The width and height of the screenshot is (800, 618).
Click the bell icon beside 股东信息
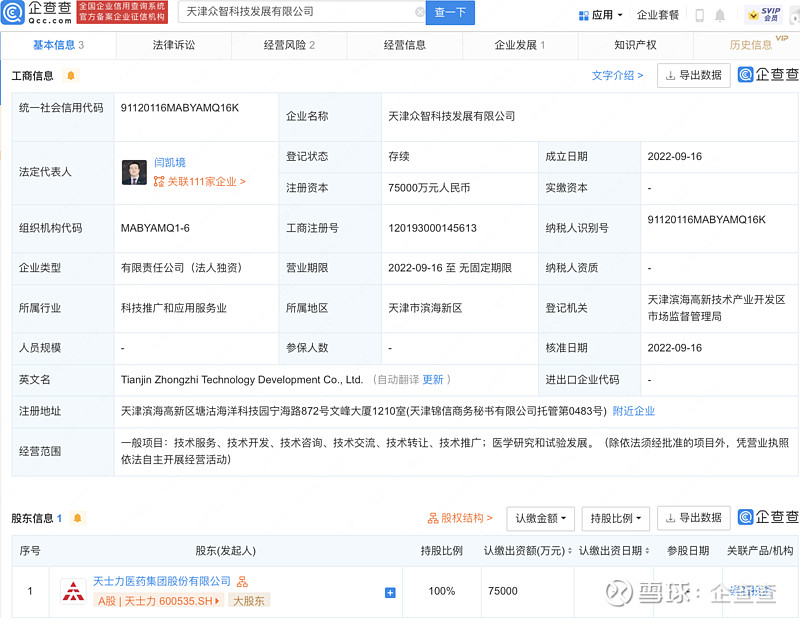pyautogui.click(x=78, y=518)
